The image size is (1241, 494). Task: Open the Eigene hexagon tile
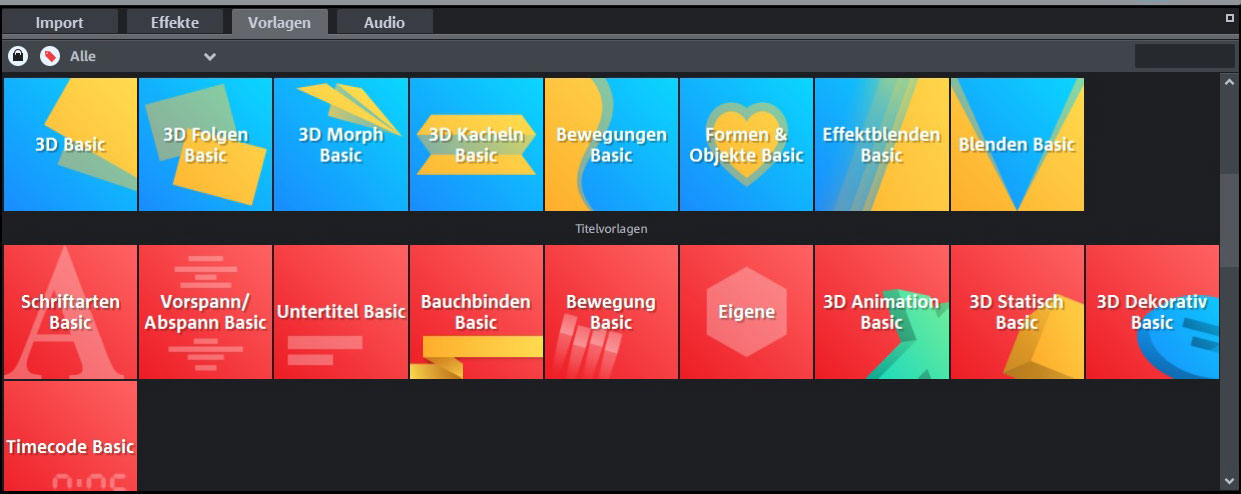tap(746, 312)
